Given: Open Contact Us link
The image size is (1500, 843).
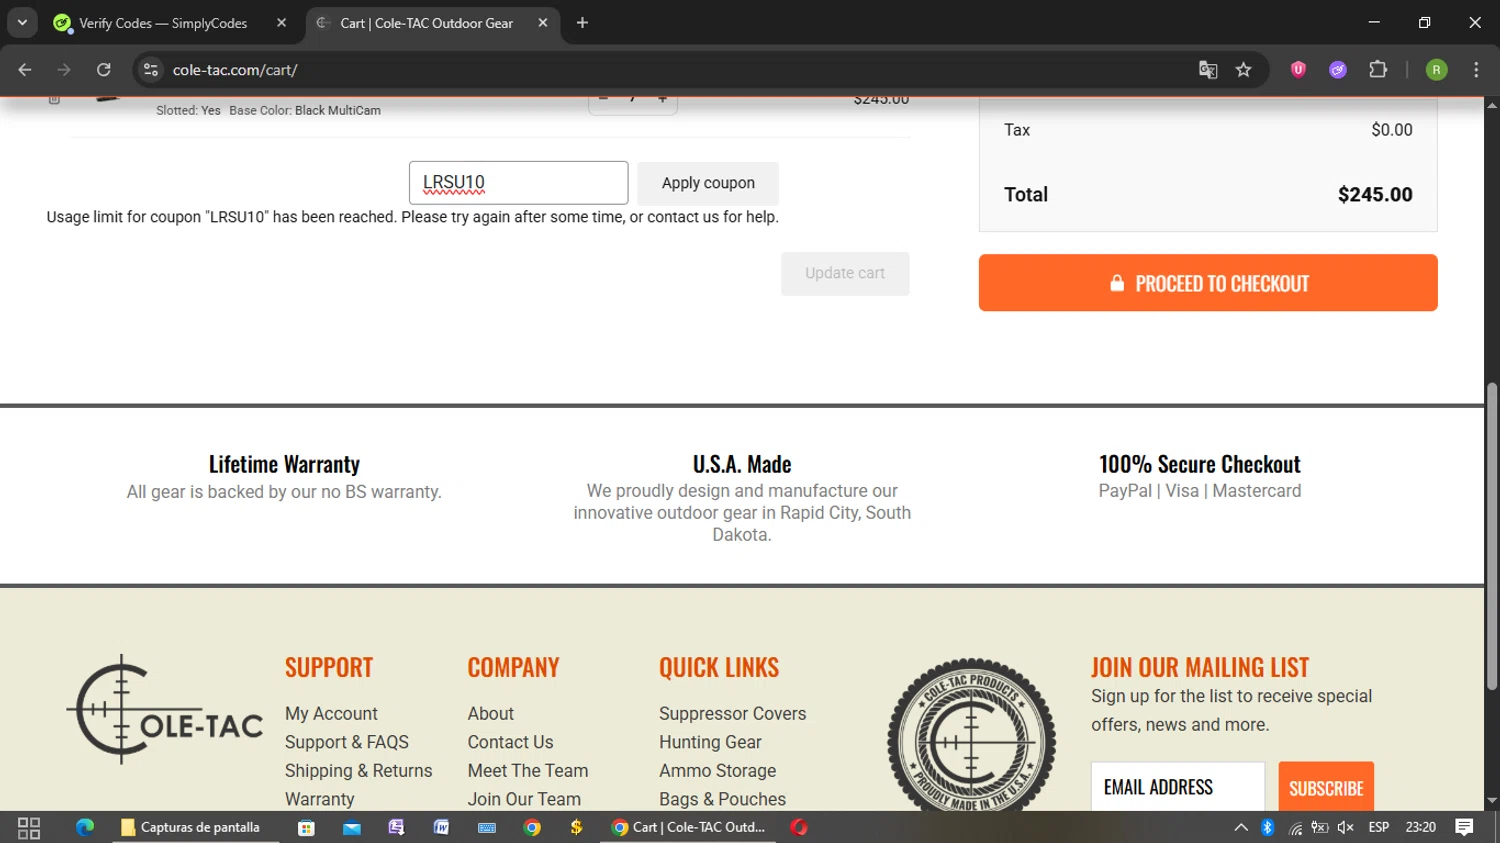Looking at the screenshot, I should coord(511,742).
